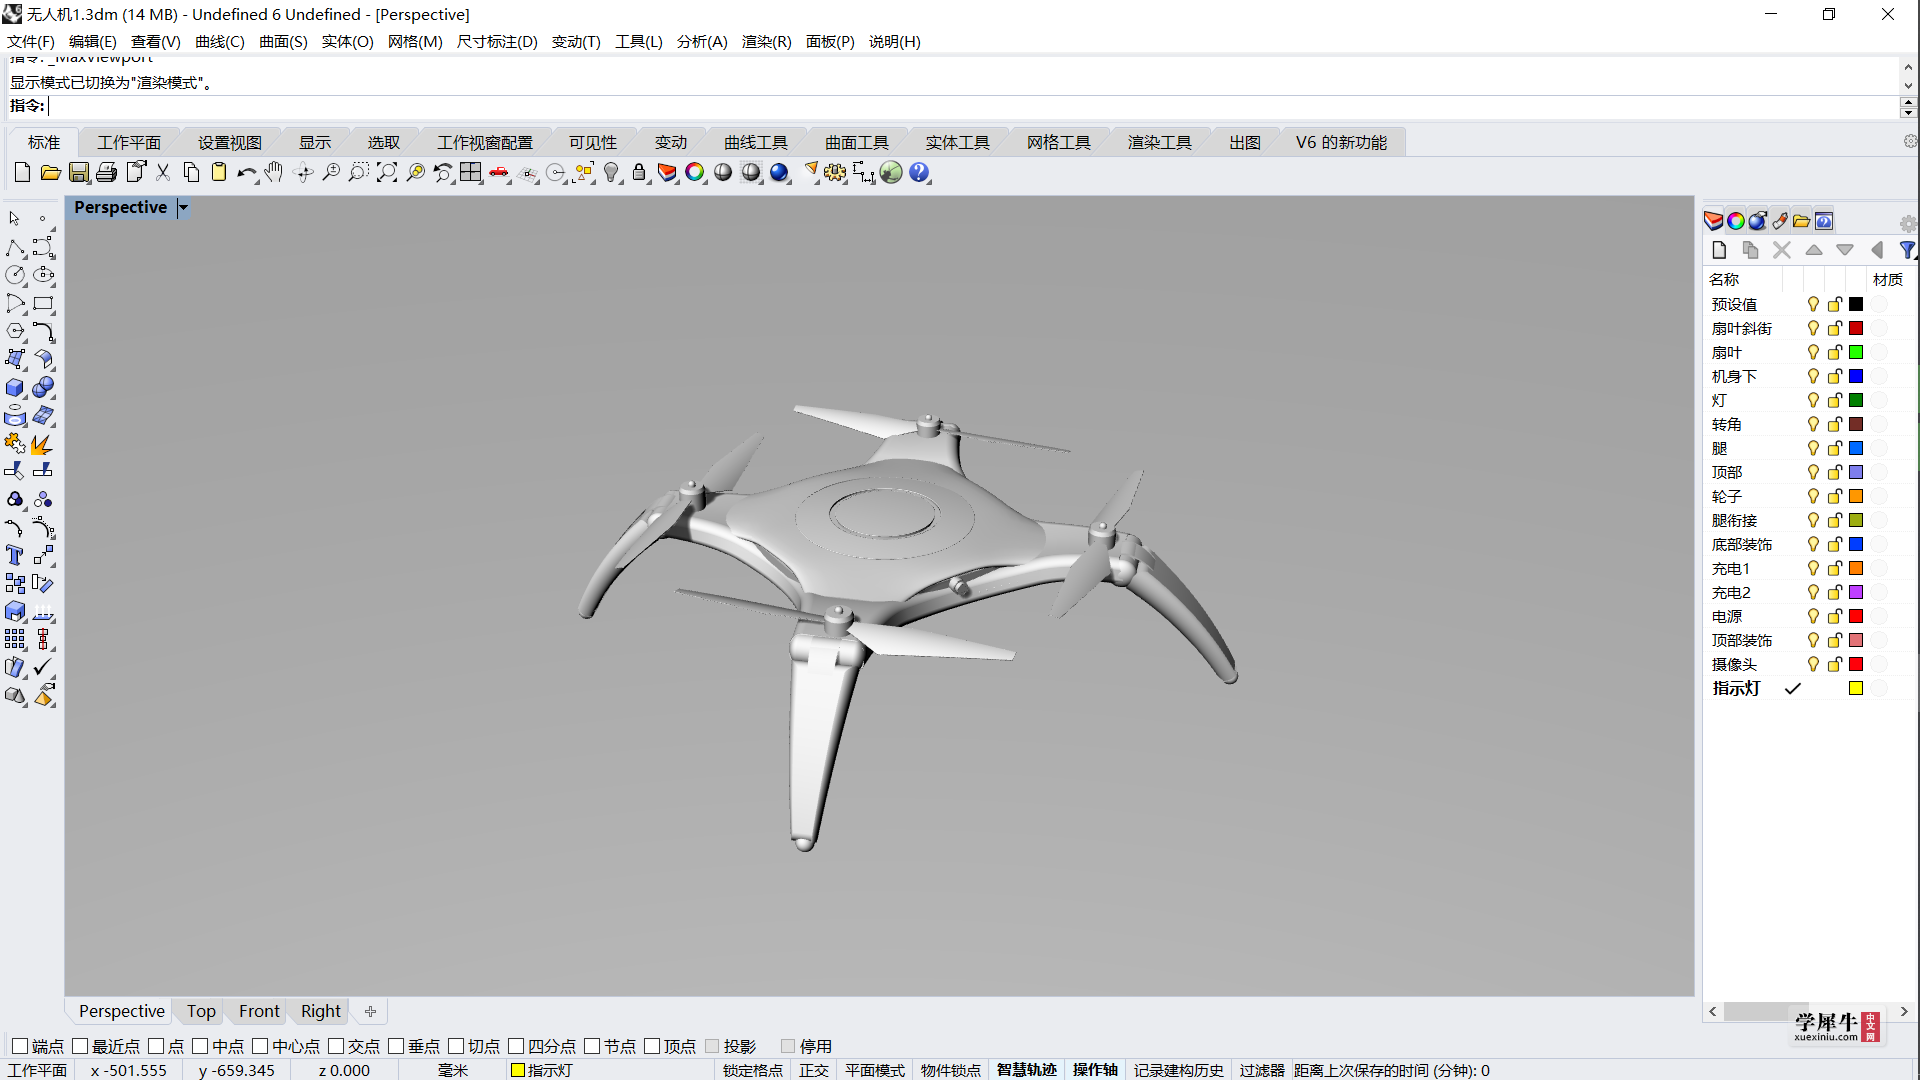Click the layer list scroll left arrow
This screenshot has height=1080, width=1920.
[x=1713, y=1012]
